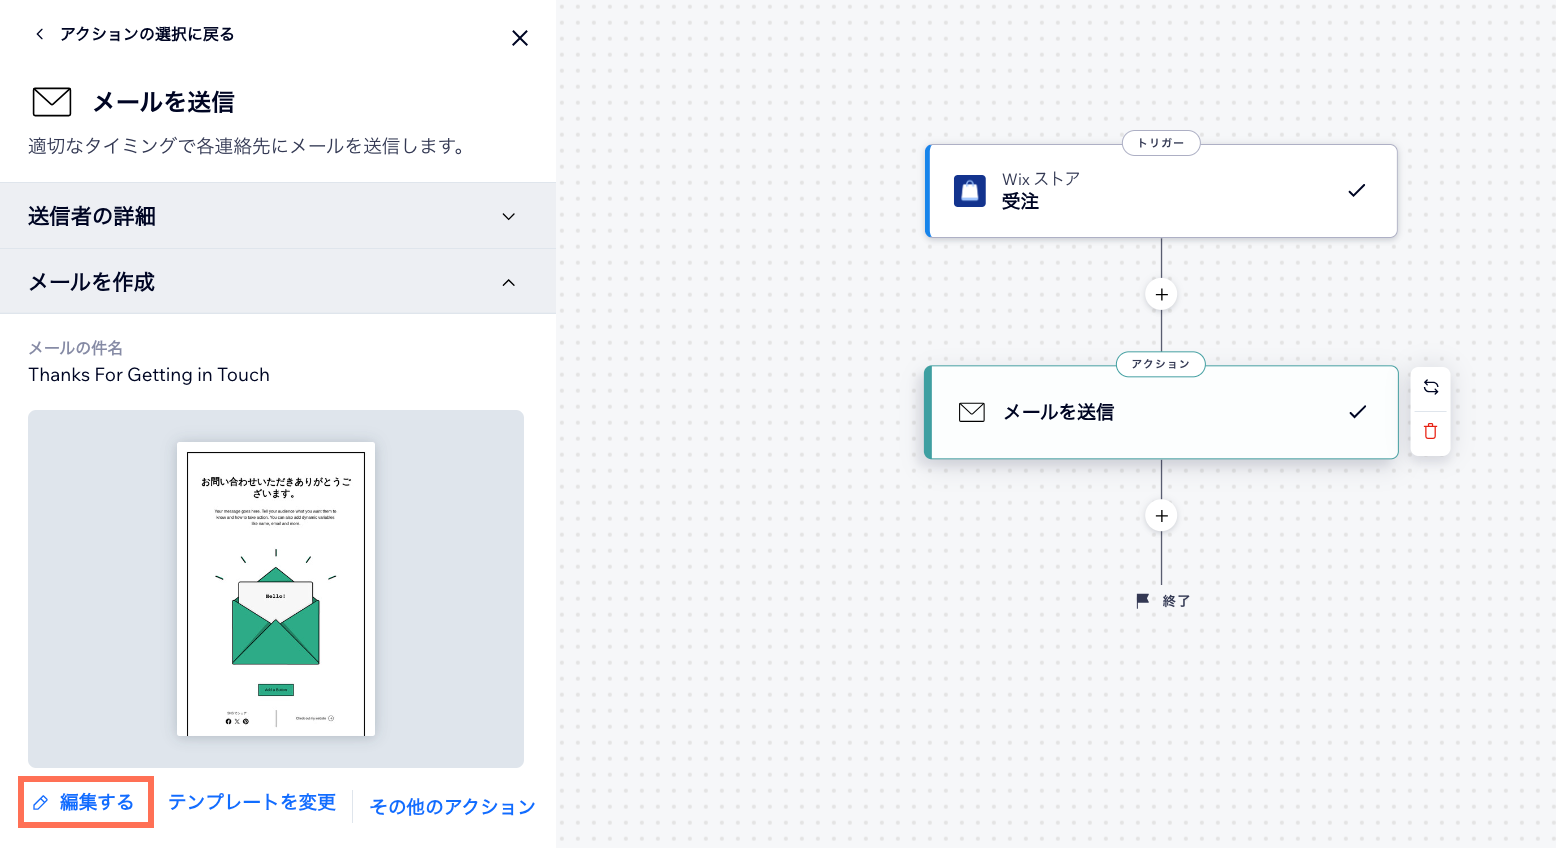Click the swap action icon
This screenshot has height=848, width=1556.
point(1430,387)
